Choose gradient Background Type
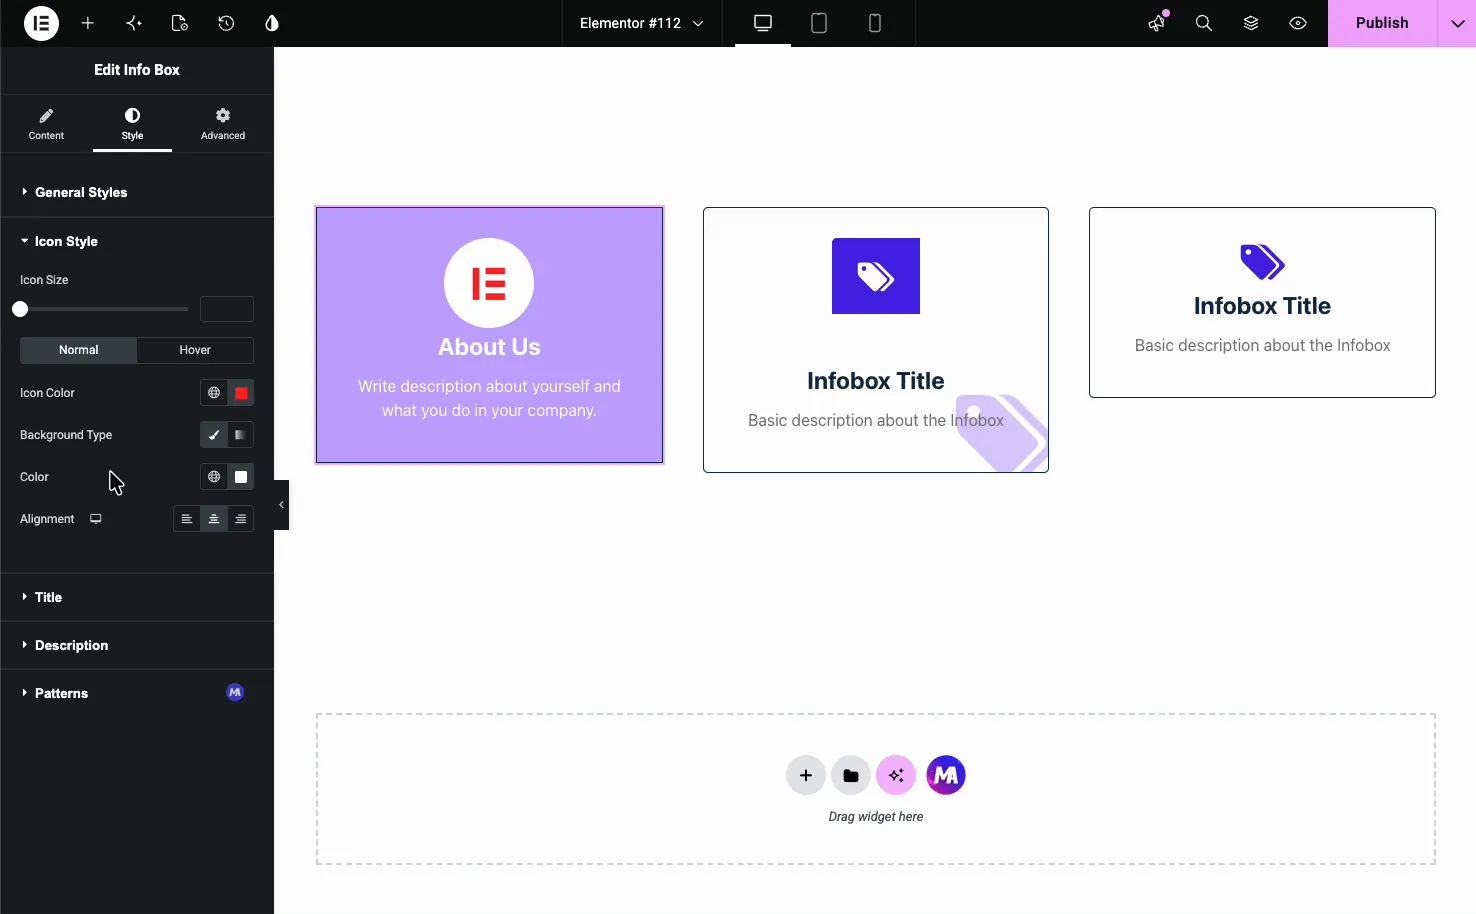The width and height of the screenshot is (1476, 914). [x=241, y=435]
